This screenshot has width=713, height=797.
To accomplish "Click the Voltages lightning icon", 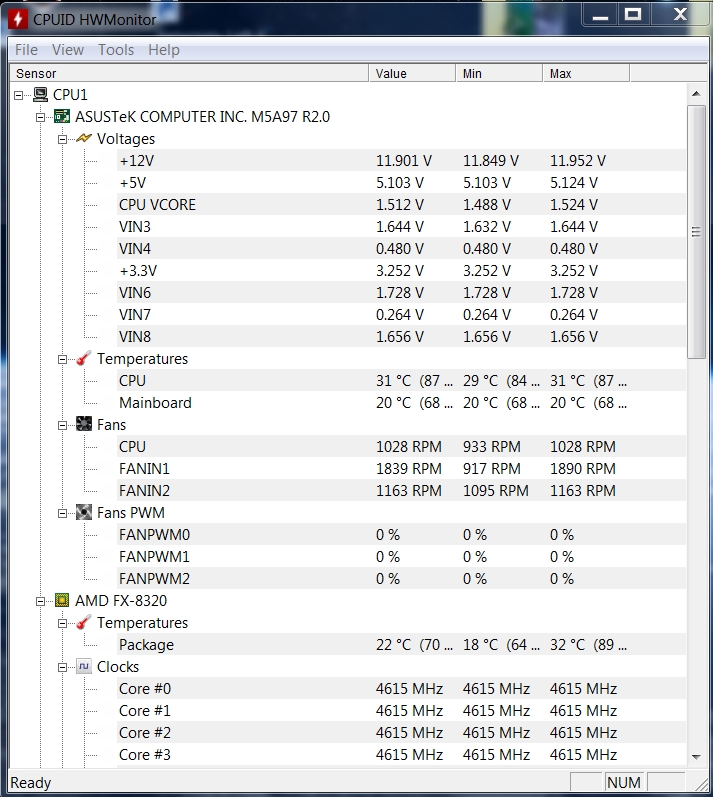I will pos(84,138).
